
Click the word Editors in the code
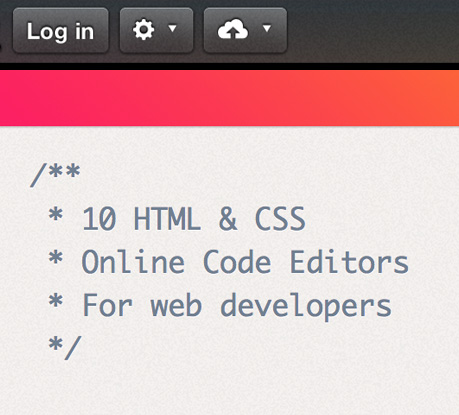tap(349, 262)
